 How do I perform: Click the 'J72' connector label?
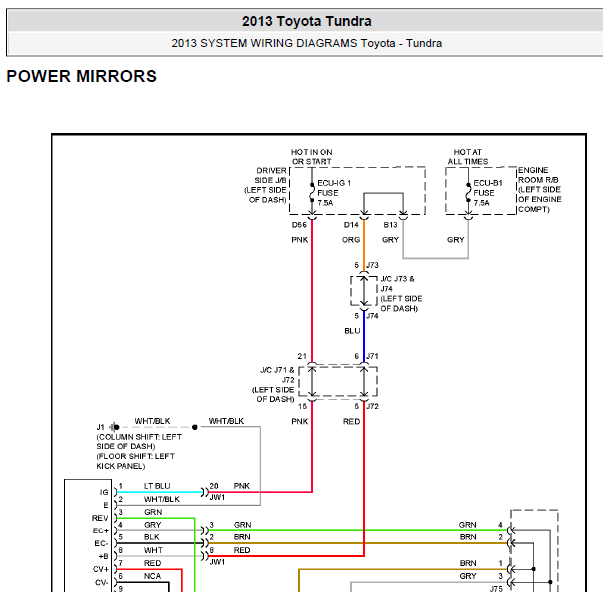(x=372, y=406)
